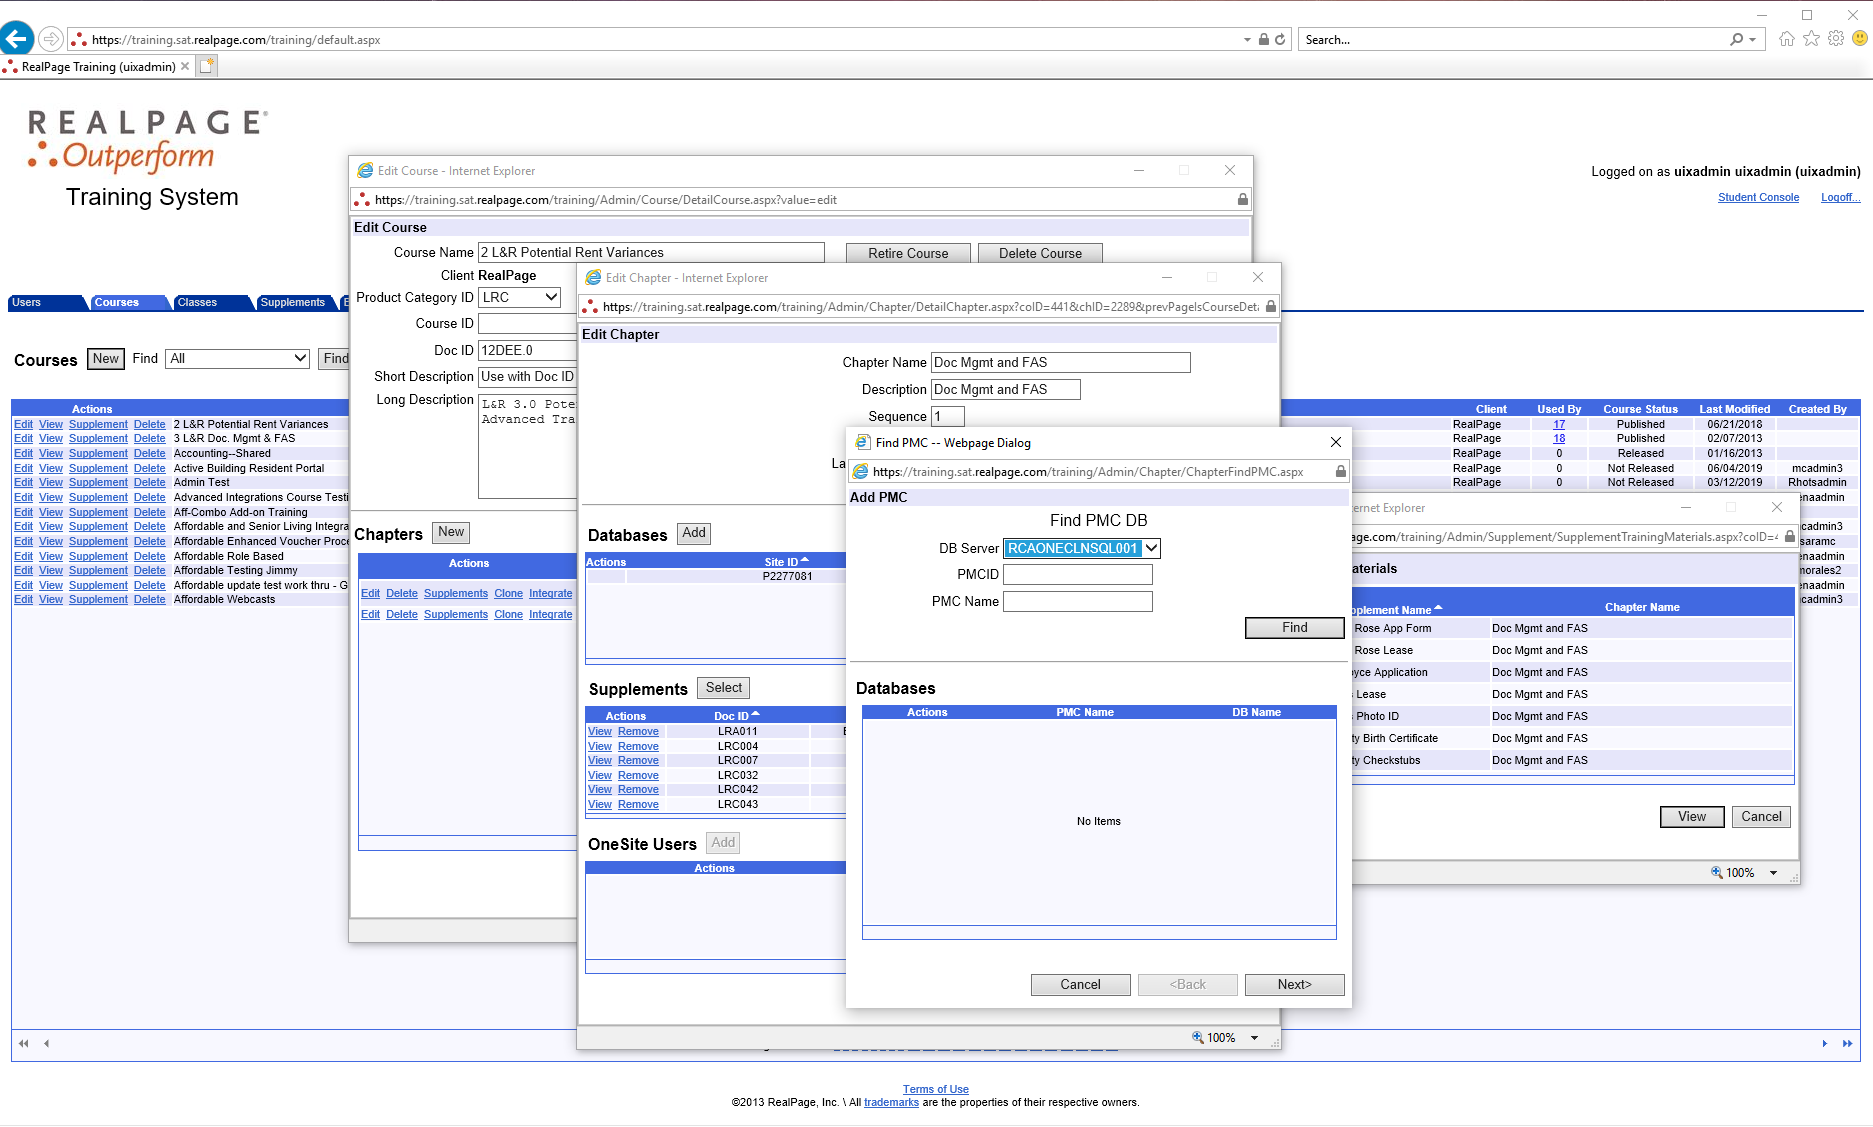Click the browser back arrow button
Viewport: 1873px width, 1127px height.
pyautogui.click(x=16, y=39)
